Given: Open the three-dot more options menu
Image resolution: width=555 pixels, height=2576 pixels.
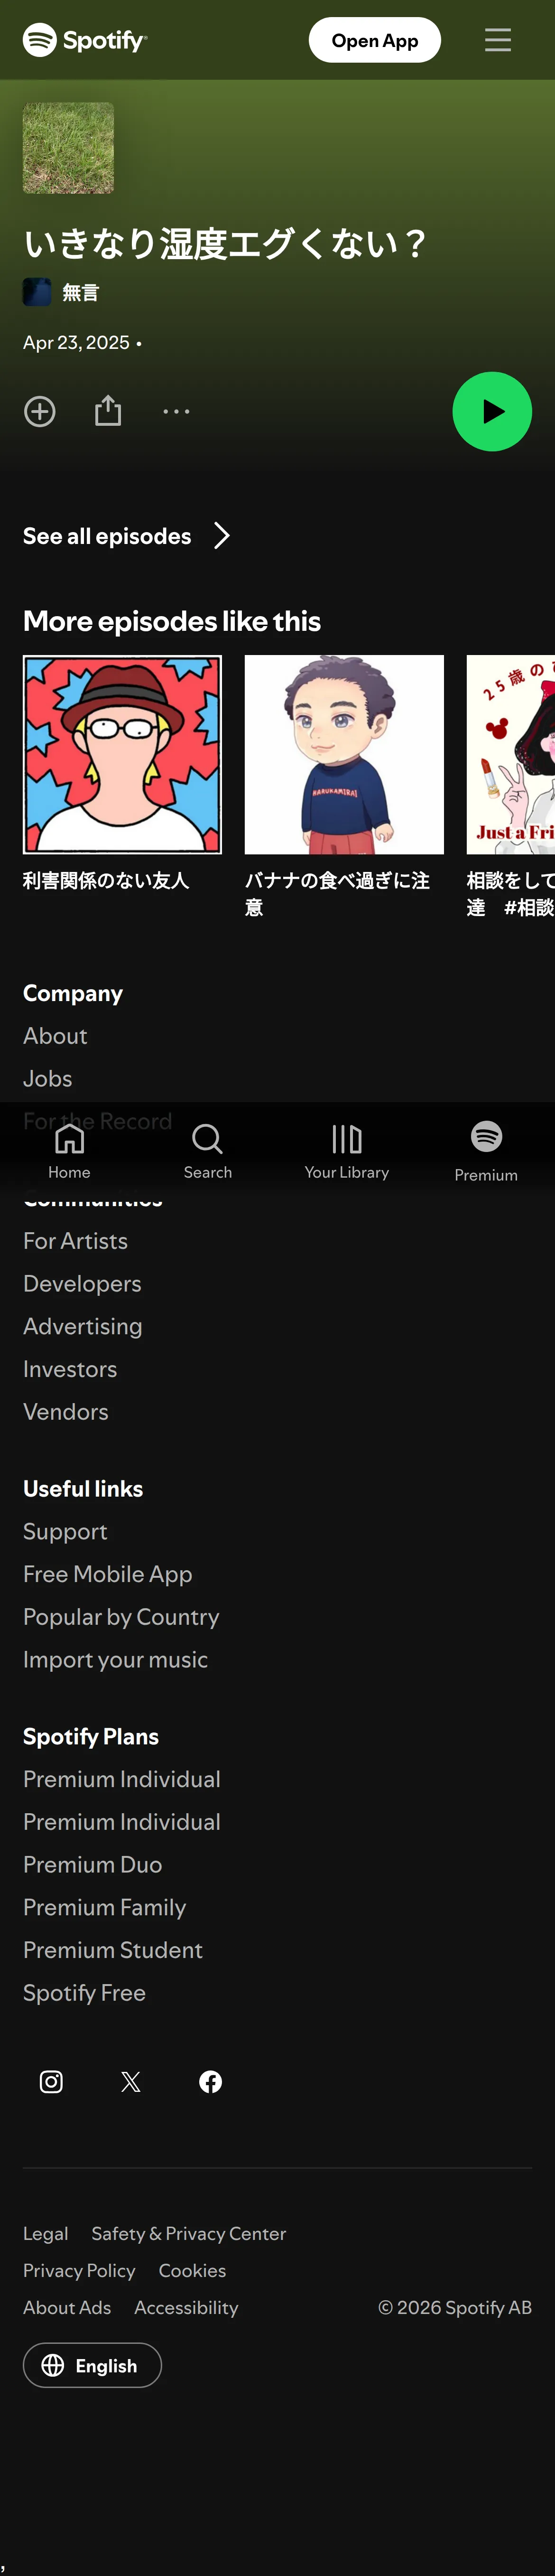Looking at the screenshot, I should pyautogui.click(x=176, y=411).
